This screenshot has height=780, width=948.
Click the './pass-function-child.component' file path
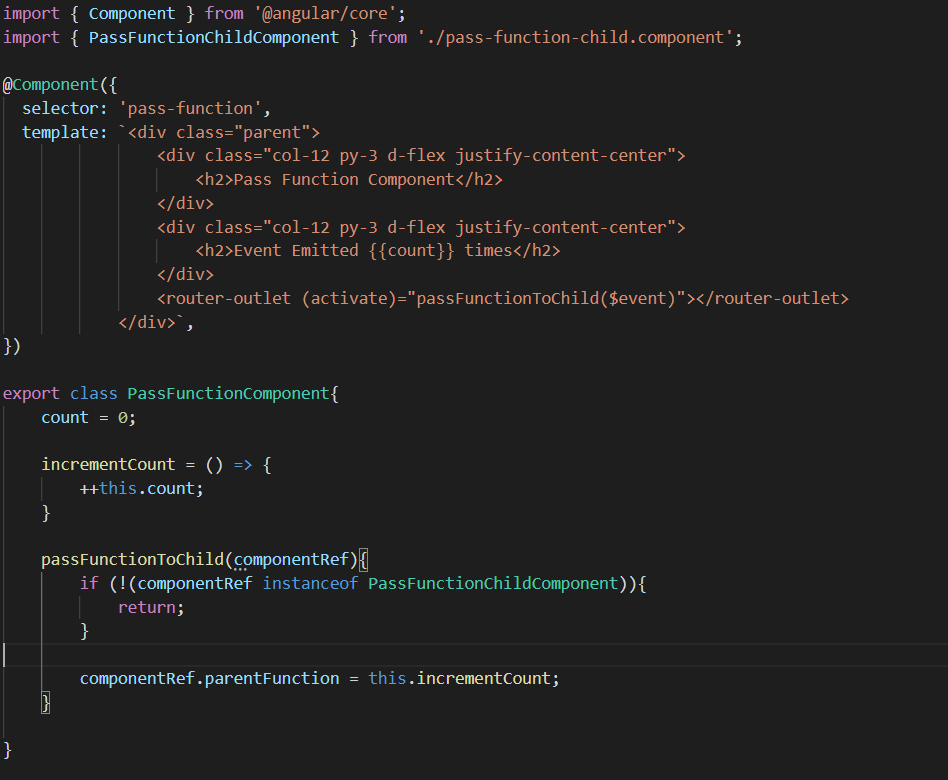pyautogui.click(x=570, y=36)
